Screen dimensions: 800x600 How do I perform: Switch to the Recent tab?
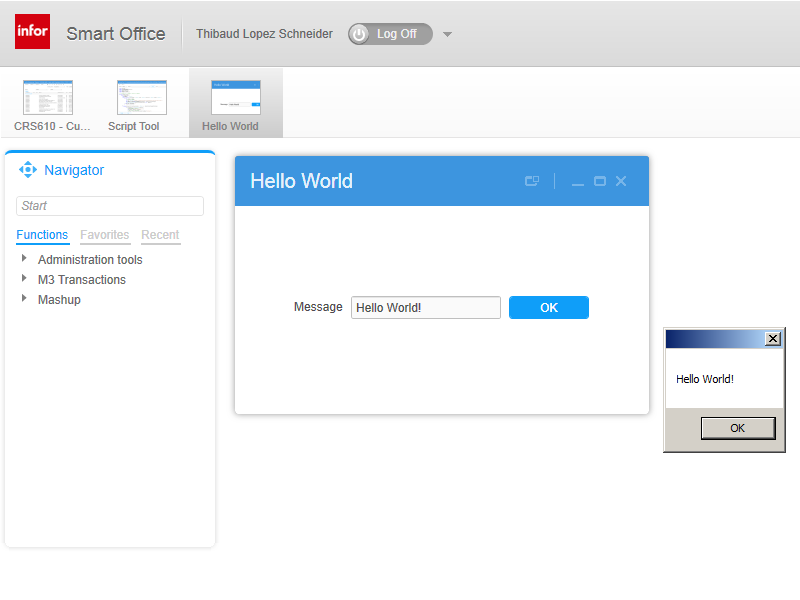pyautogui.click(x=160, y=235)
